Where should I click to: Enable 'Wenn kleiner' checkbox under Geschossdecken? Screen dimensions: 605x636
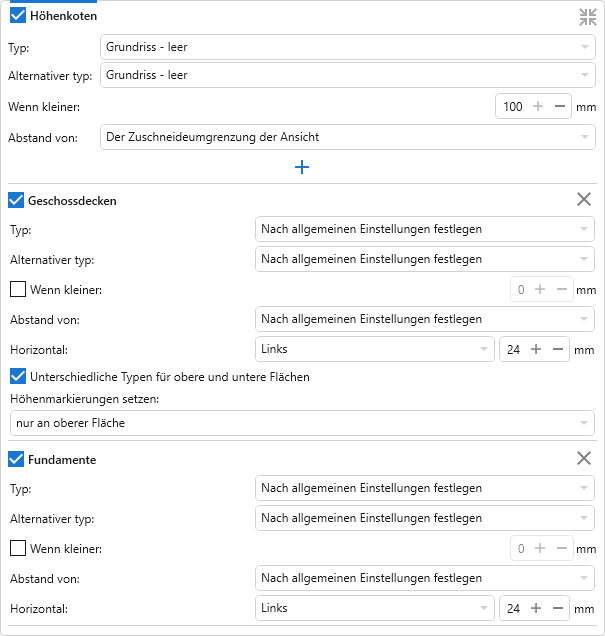point(17,289)
